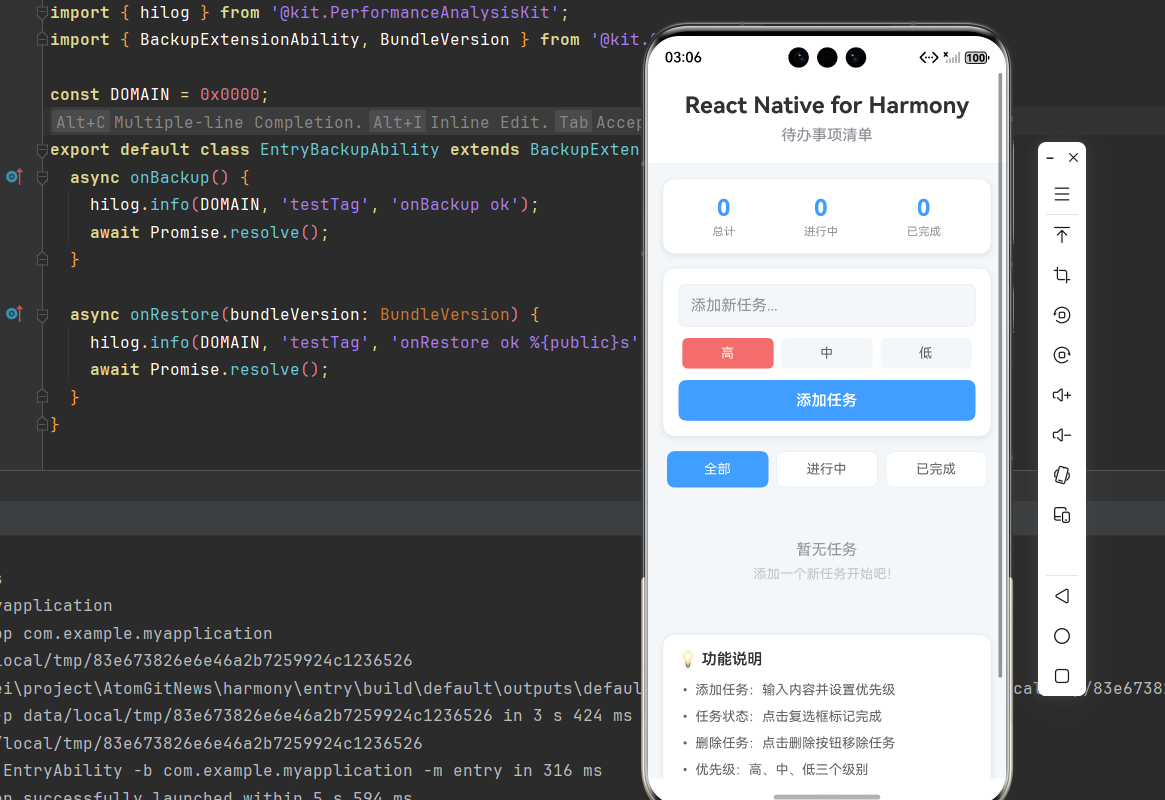Click the 任务状态：点击复选框标记完成 bullet
The image size is (1165, 800).
tap(788, 716)
